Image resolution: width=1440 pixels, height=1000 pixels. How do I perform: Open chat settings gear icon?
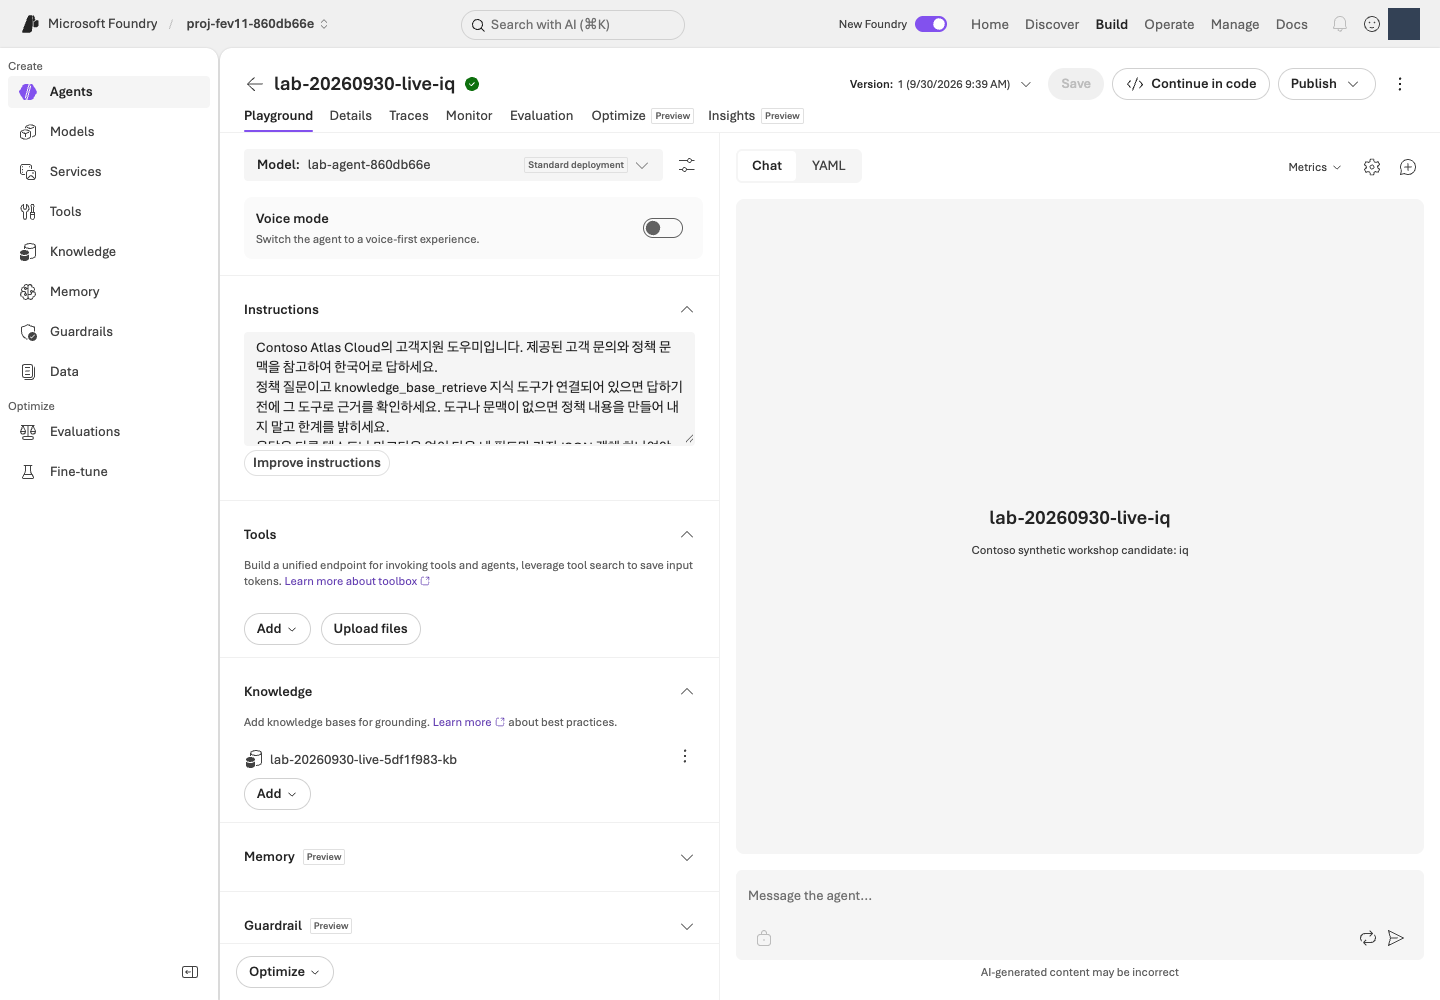(x=1372, y=167)
